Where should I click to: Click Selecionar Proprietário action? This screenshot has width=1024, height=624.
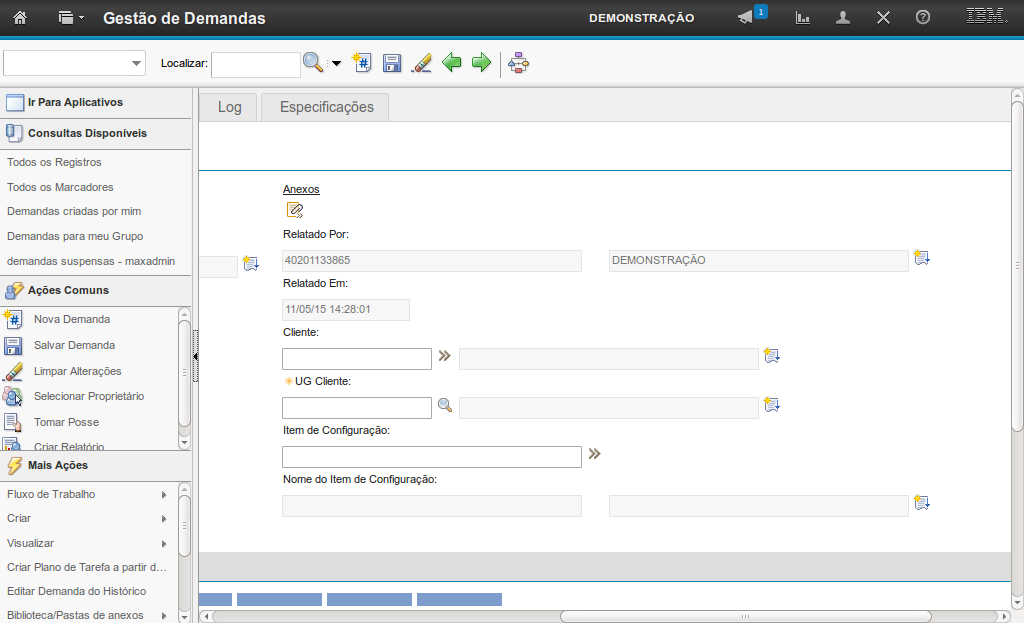[x=88, y=396]
